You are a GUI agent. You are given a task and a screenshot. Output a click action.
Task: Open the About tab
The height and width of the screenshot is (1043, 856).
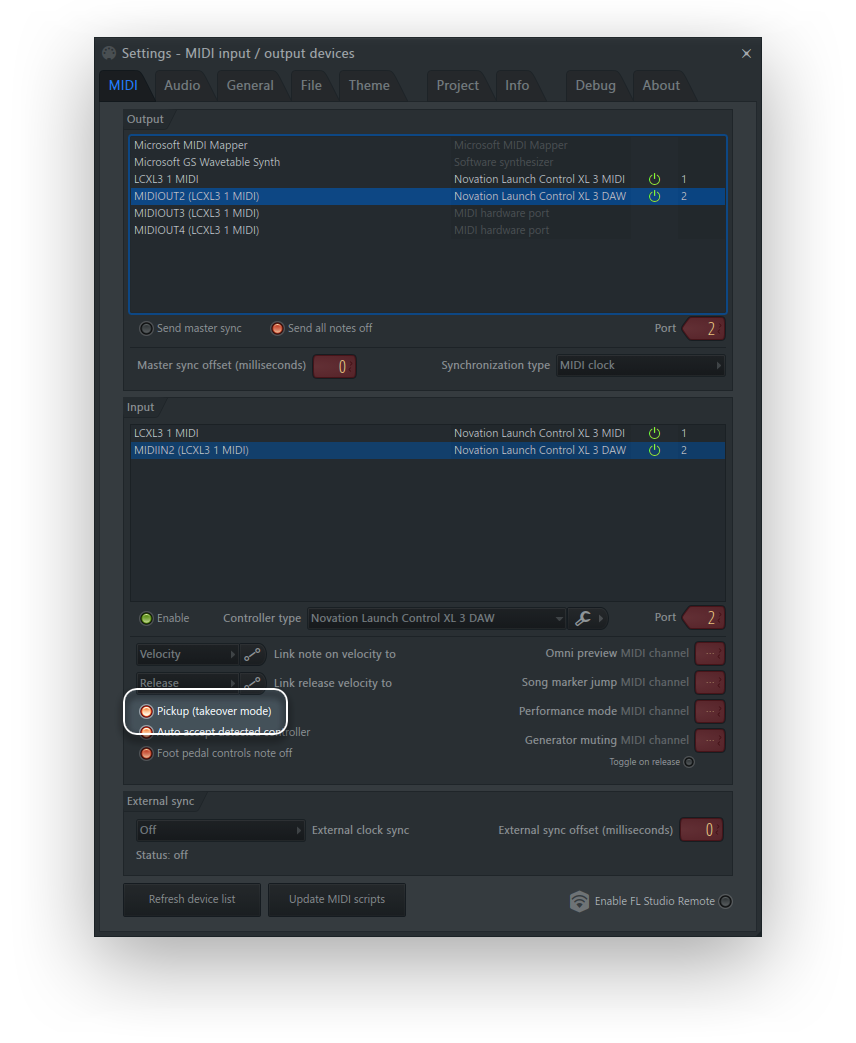point(661,86)
